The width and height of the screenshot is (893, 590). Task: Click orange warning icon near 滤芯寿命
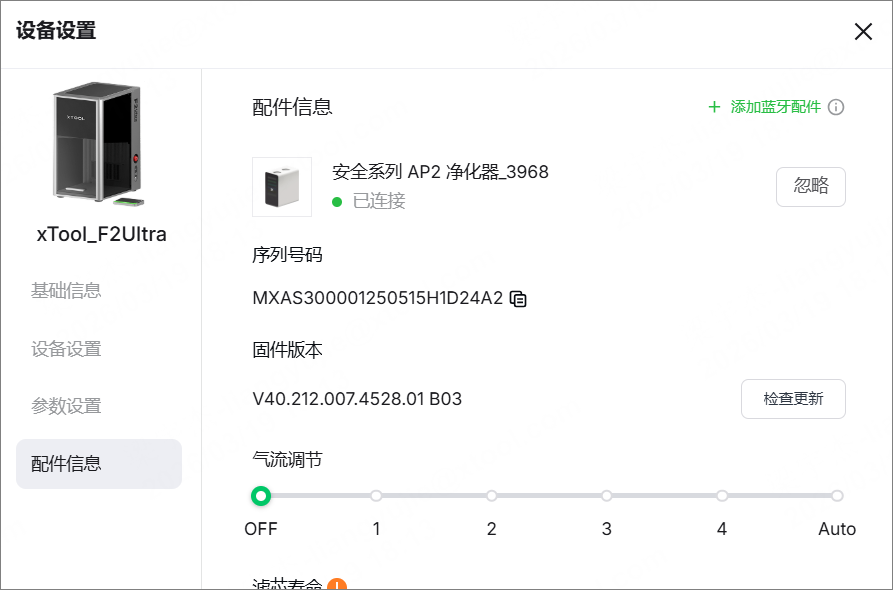coord(337,584)
